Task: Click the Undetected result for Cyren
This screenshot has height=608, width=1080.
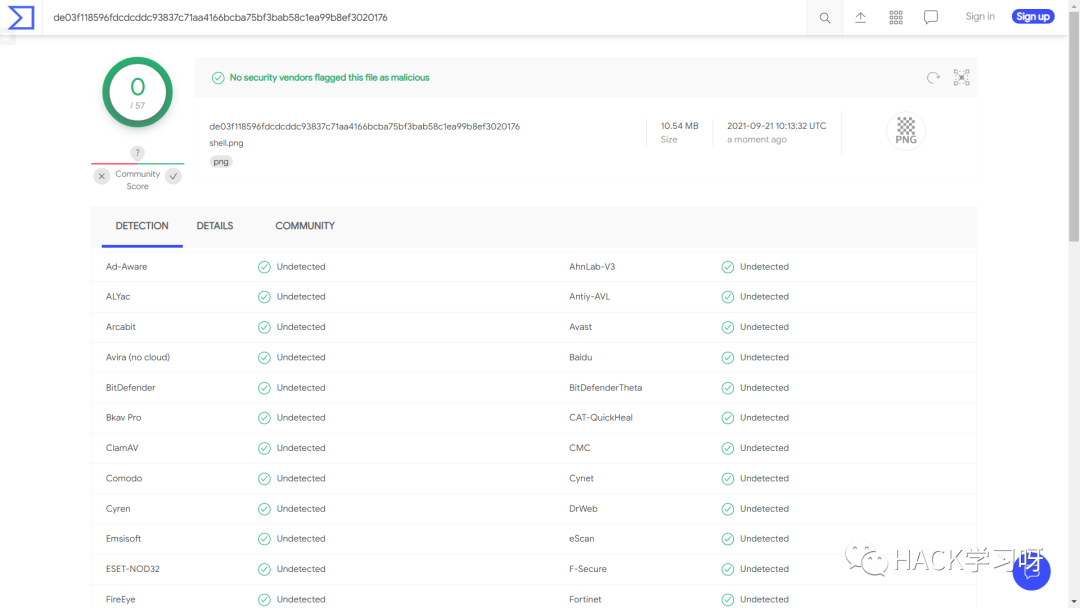Action: pos(301,509)
